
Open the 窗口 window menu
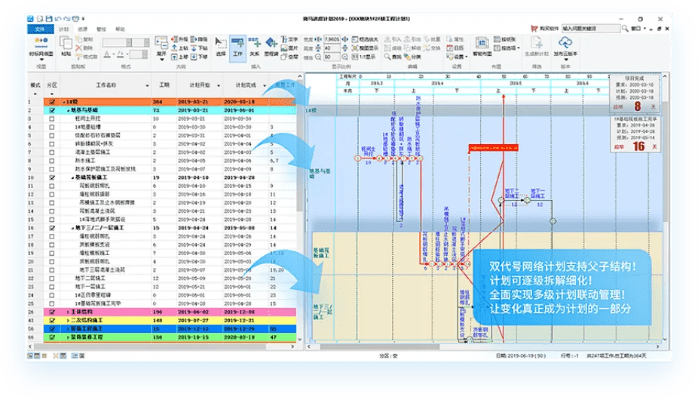(638, 28)
